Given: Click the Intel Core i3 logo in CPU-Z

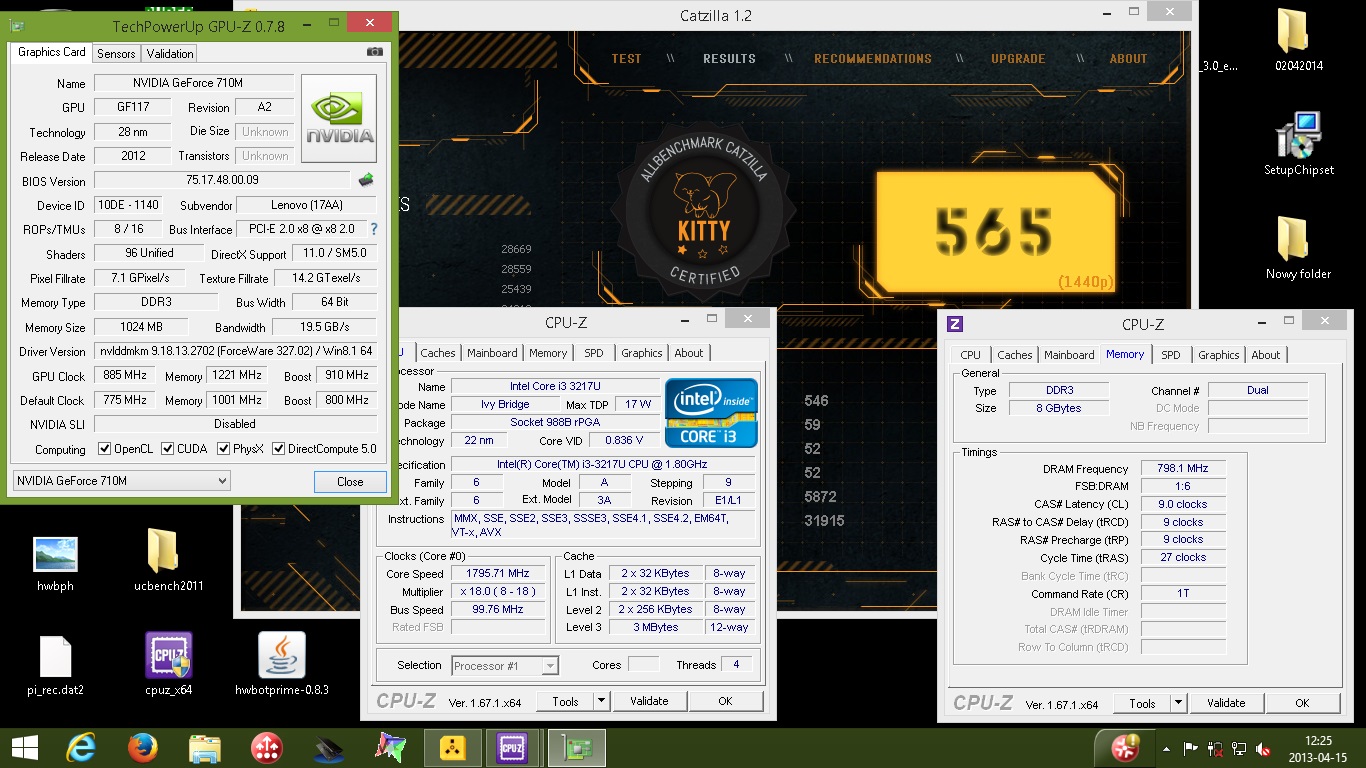Looking at the screenshot, I should click(x=711, y=414).
